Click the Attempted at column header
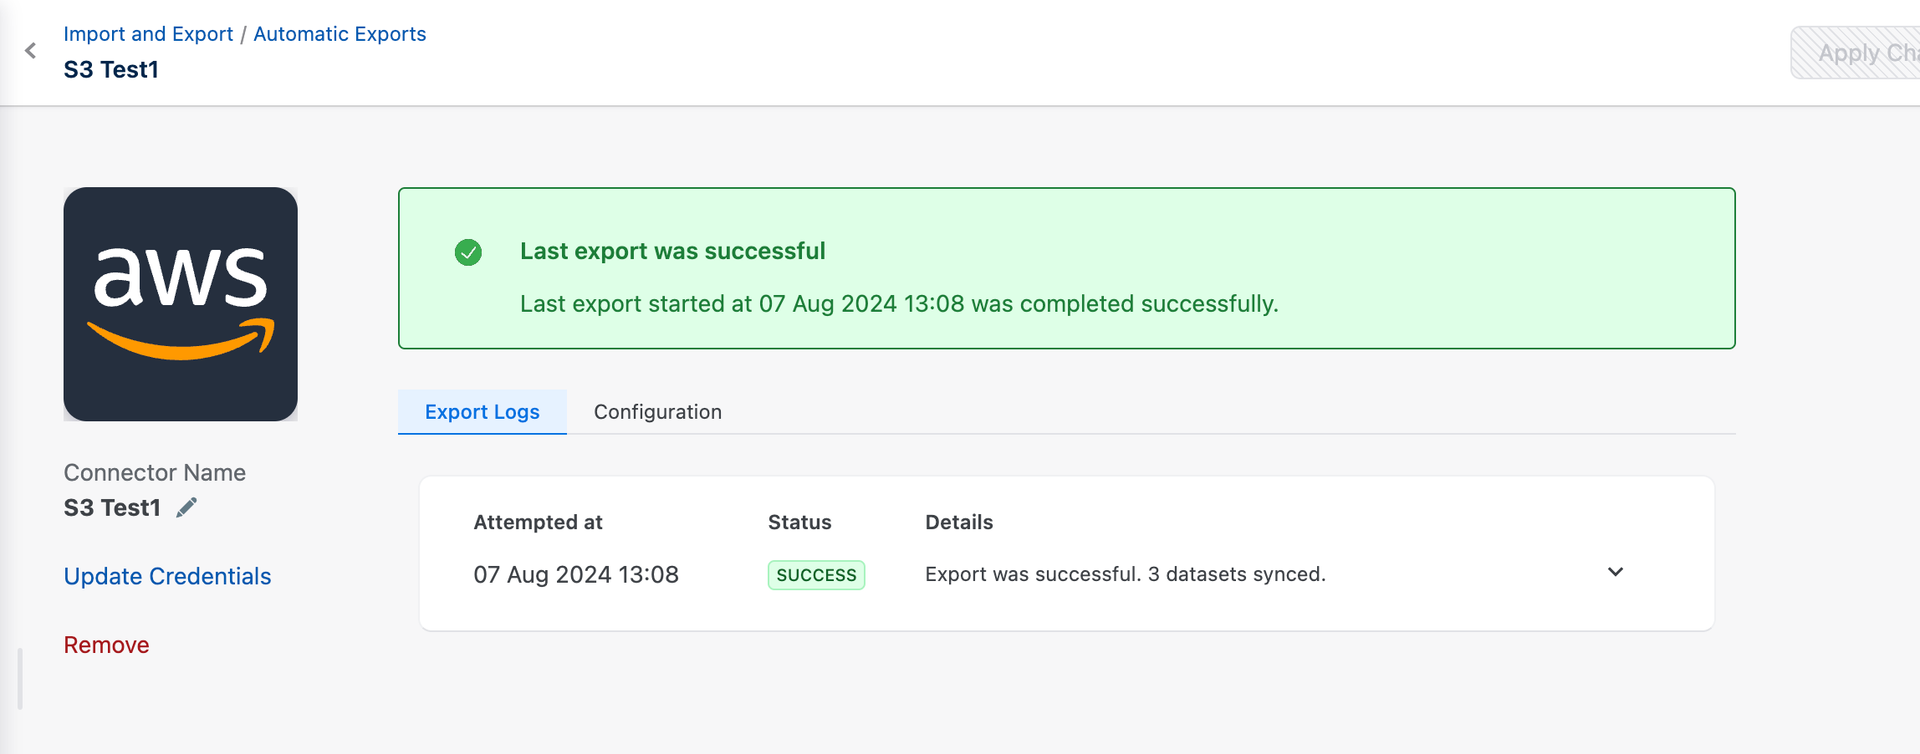Viewport: 1920px width, 754px height. (538, 522)
